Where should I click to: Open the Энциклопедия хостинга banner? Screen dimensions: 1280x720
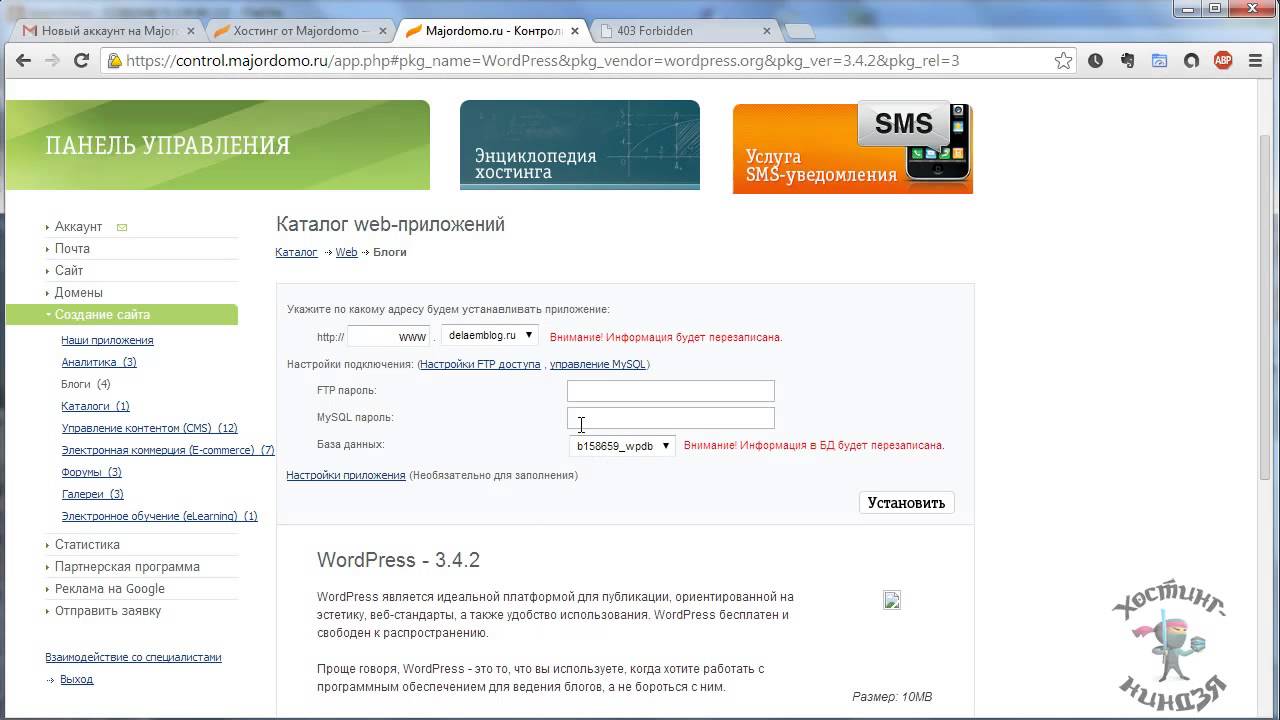[580, 145]
